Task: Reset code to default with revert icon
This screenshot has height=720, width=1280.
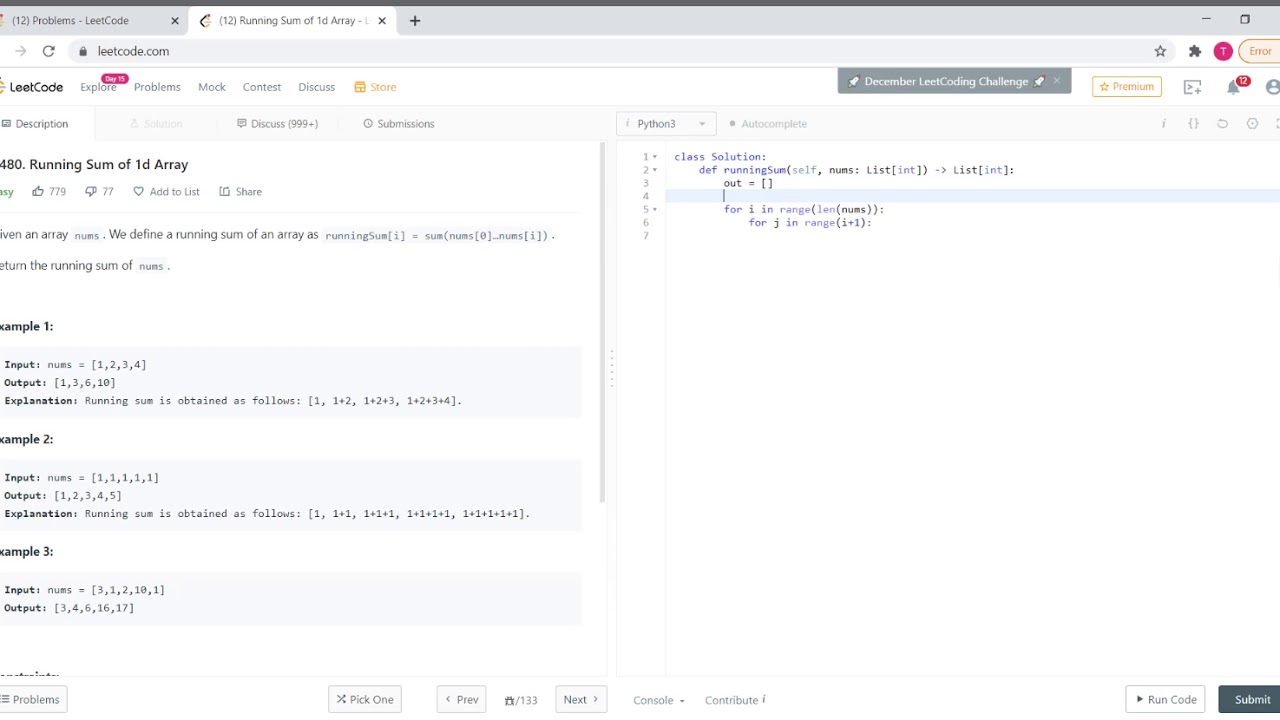Action: (x=1222, y=124)
